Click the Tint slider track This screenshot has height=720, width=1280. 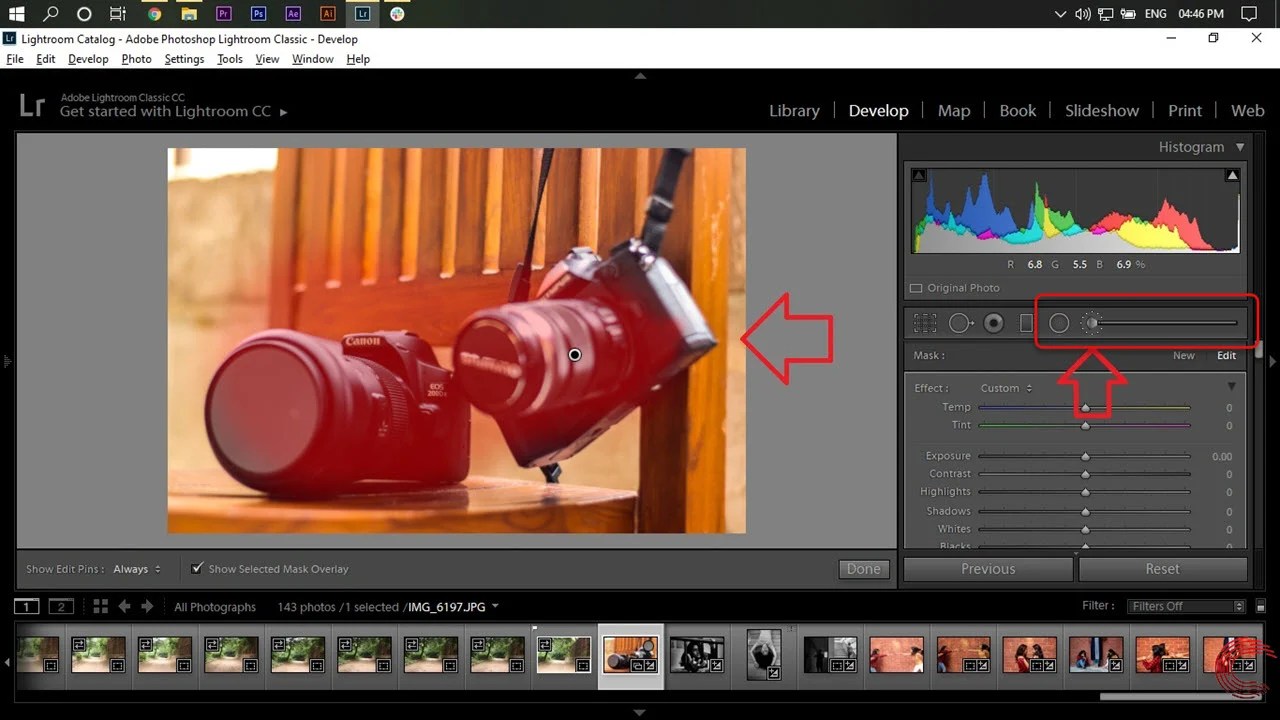tap(1084, 426)
